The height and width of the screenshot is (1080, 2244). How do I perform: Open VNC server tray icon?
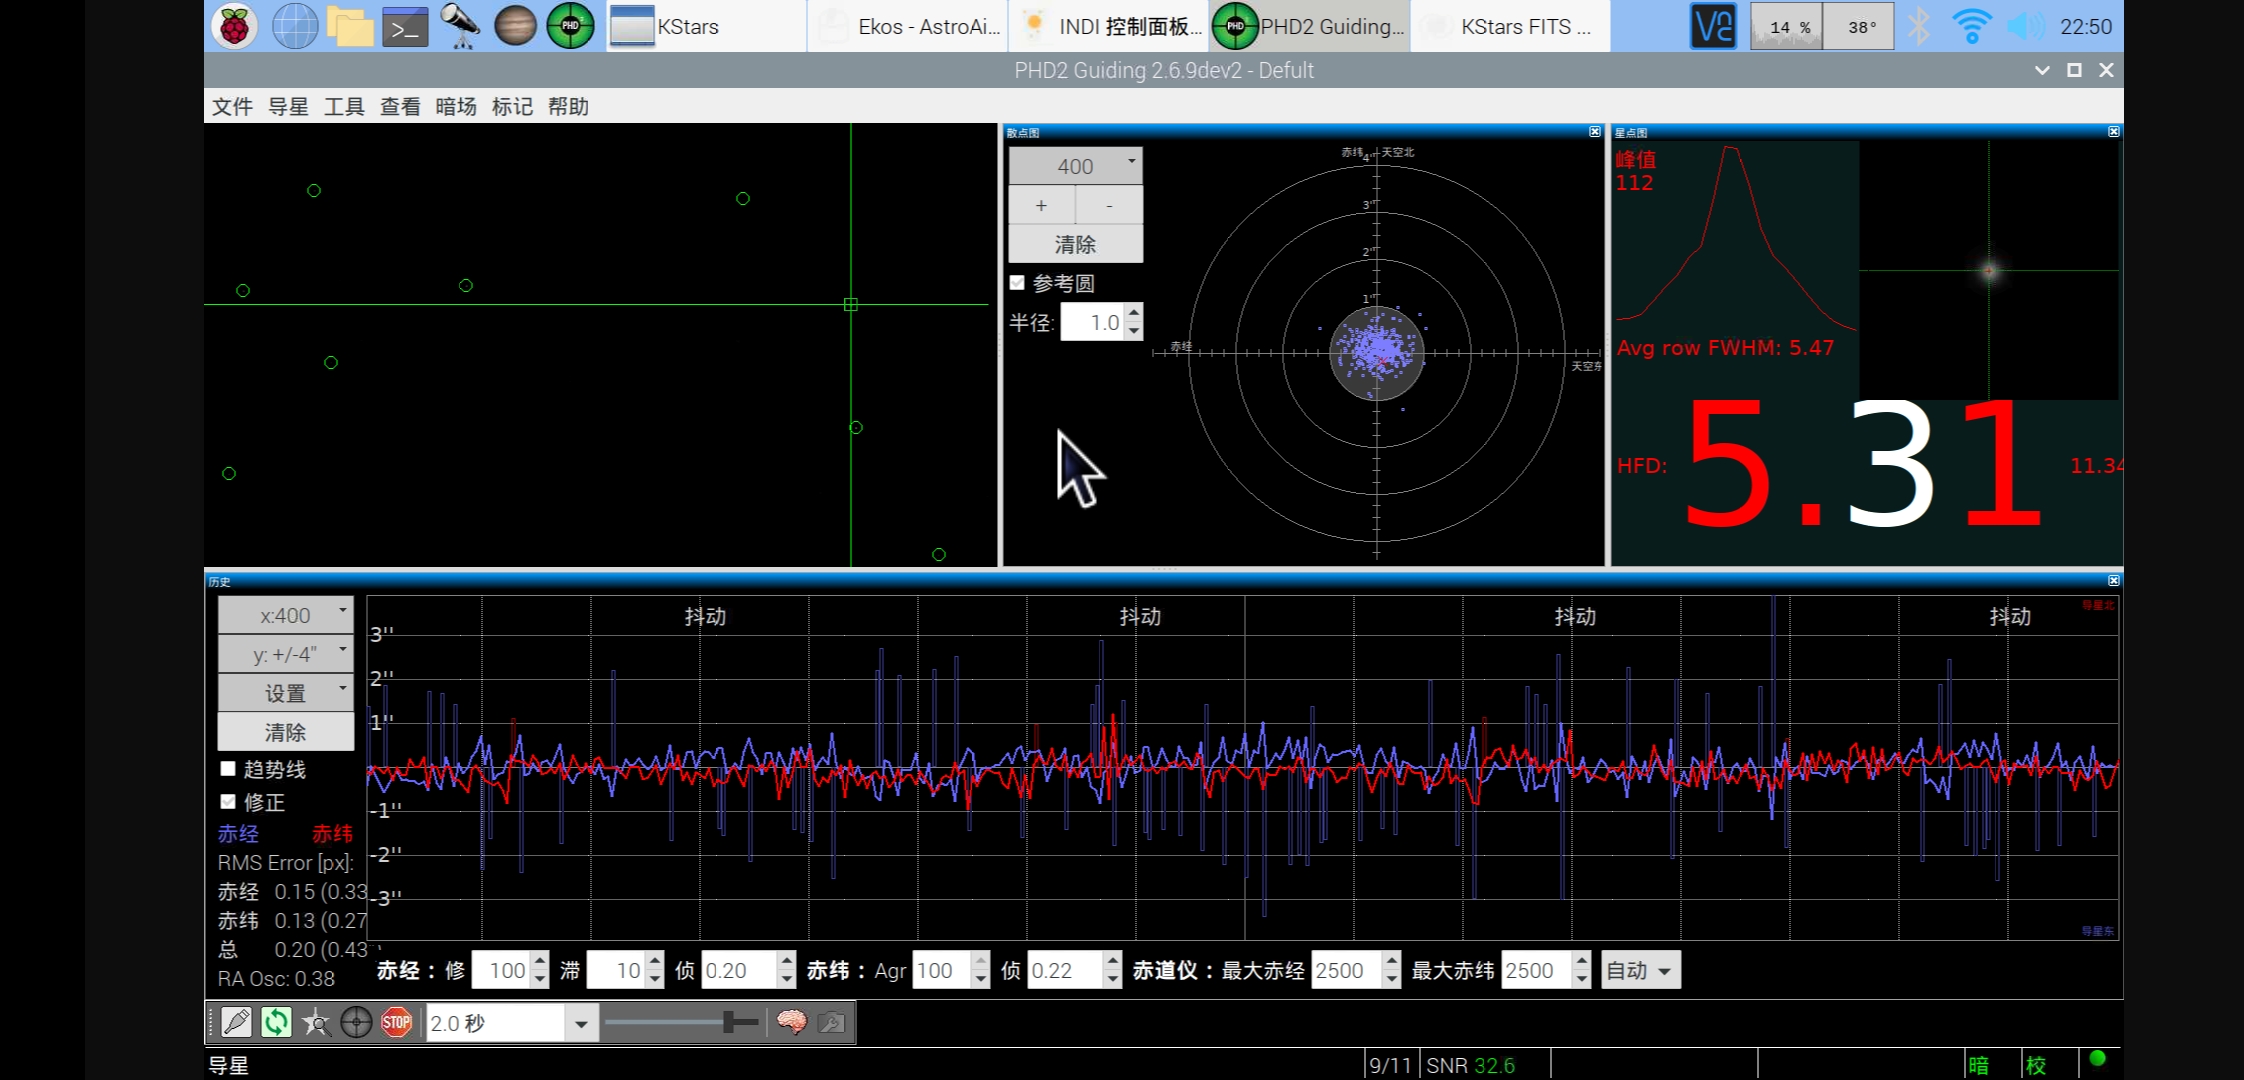click(x=1713, y=26)
